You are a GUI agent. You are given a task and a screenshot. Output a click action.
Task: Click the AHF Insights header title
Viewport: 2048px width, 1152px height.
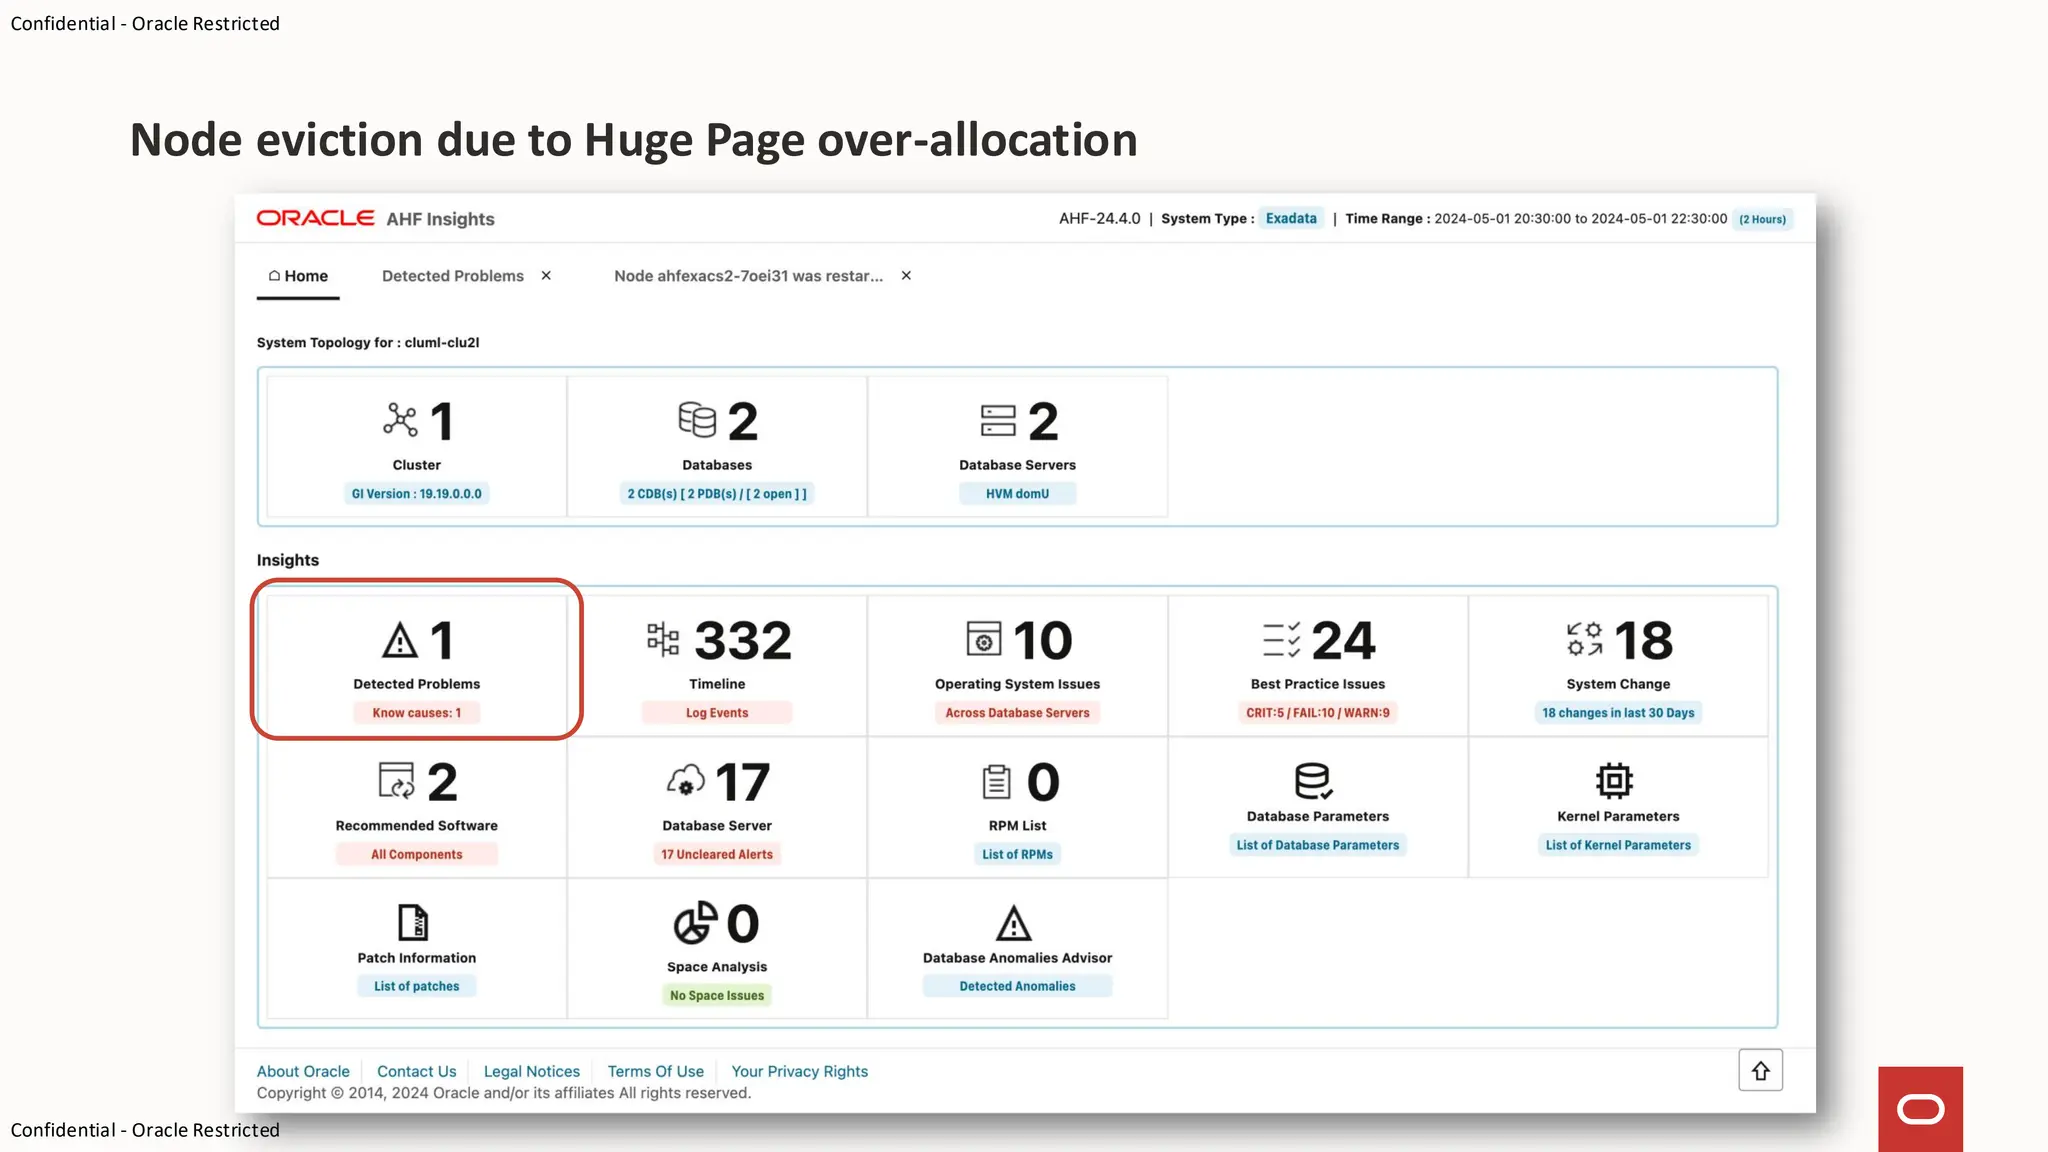(441, 219)
